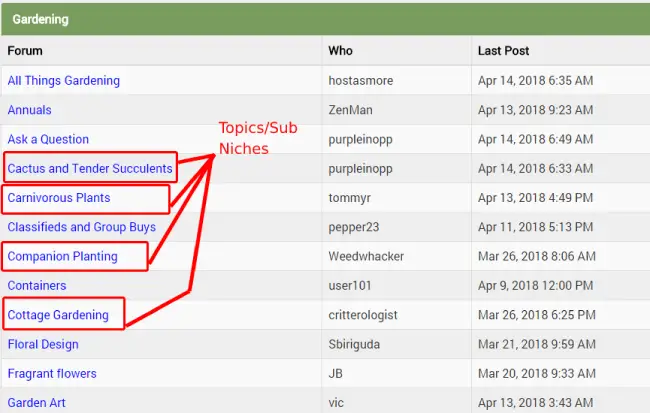
Task: Click date Mar 20, 2018 9:33 AM
Action: [537, 374]
